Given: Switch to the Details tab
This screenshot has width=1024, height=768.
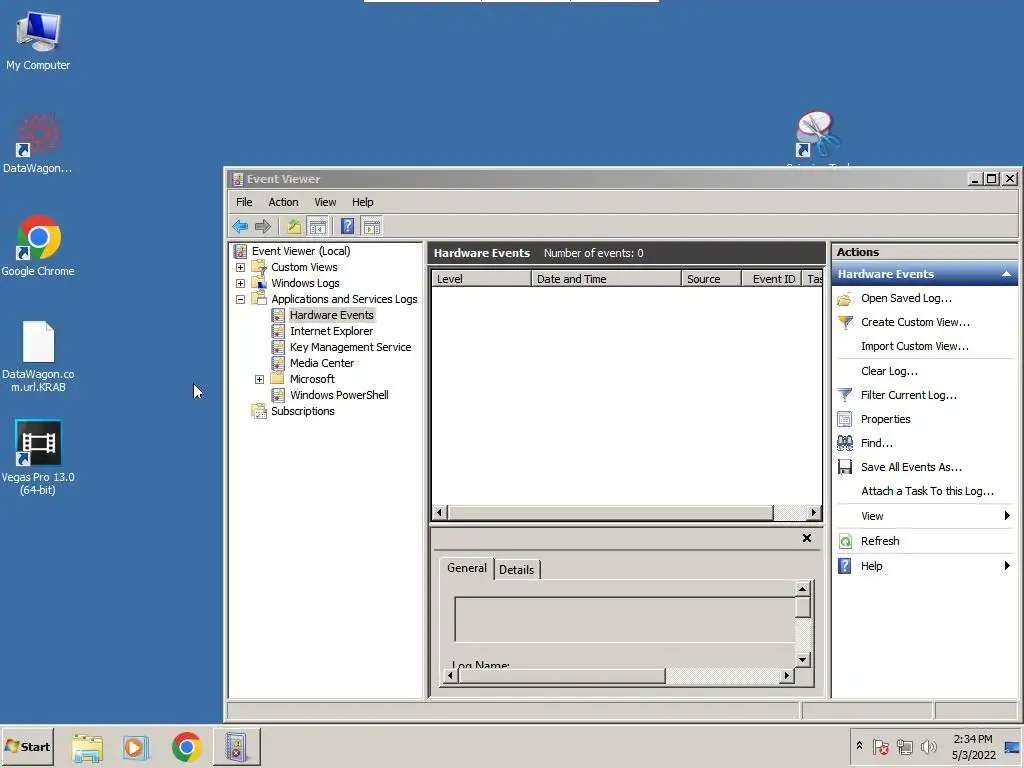Looking at the screenshot, I should 517,569.
